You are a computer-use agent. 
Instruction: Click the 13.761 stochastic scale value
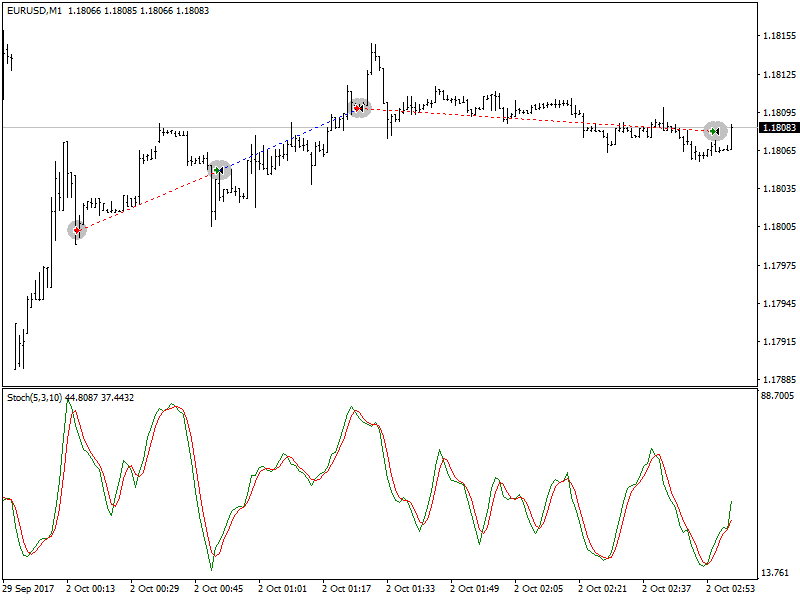(776, 573)
